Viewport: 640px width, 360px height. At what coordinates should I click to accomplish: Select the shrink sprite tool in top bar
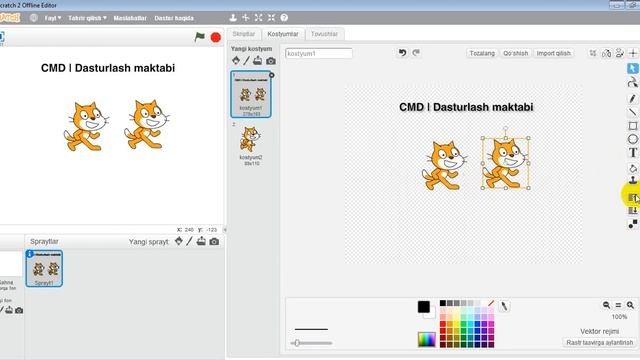pos(271,18)
